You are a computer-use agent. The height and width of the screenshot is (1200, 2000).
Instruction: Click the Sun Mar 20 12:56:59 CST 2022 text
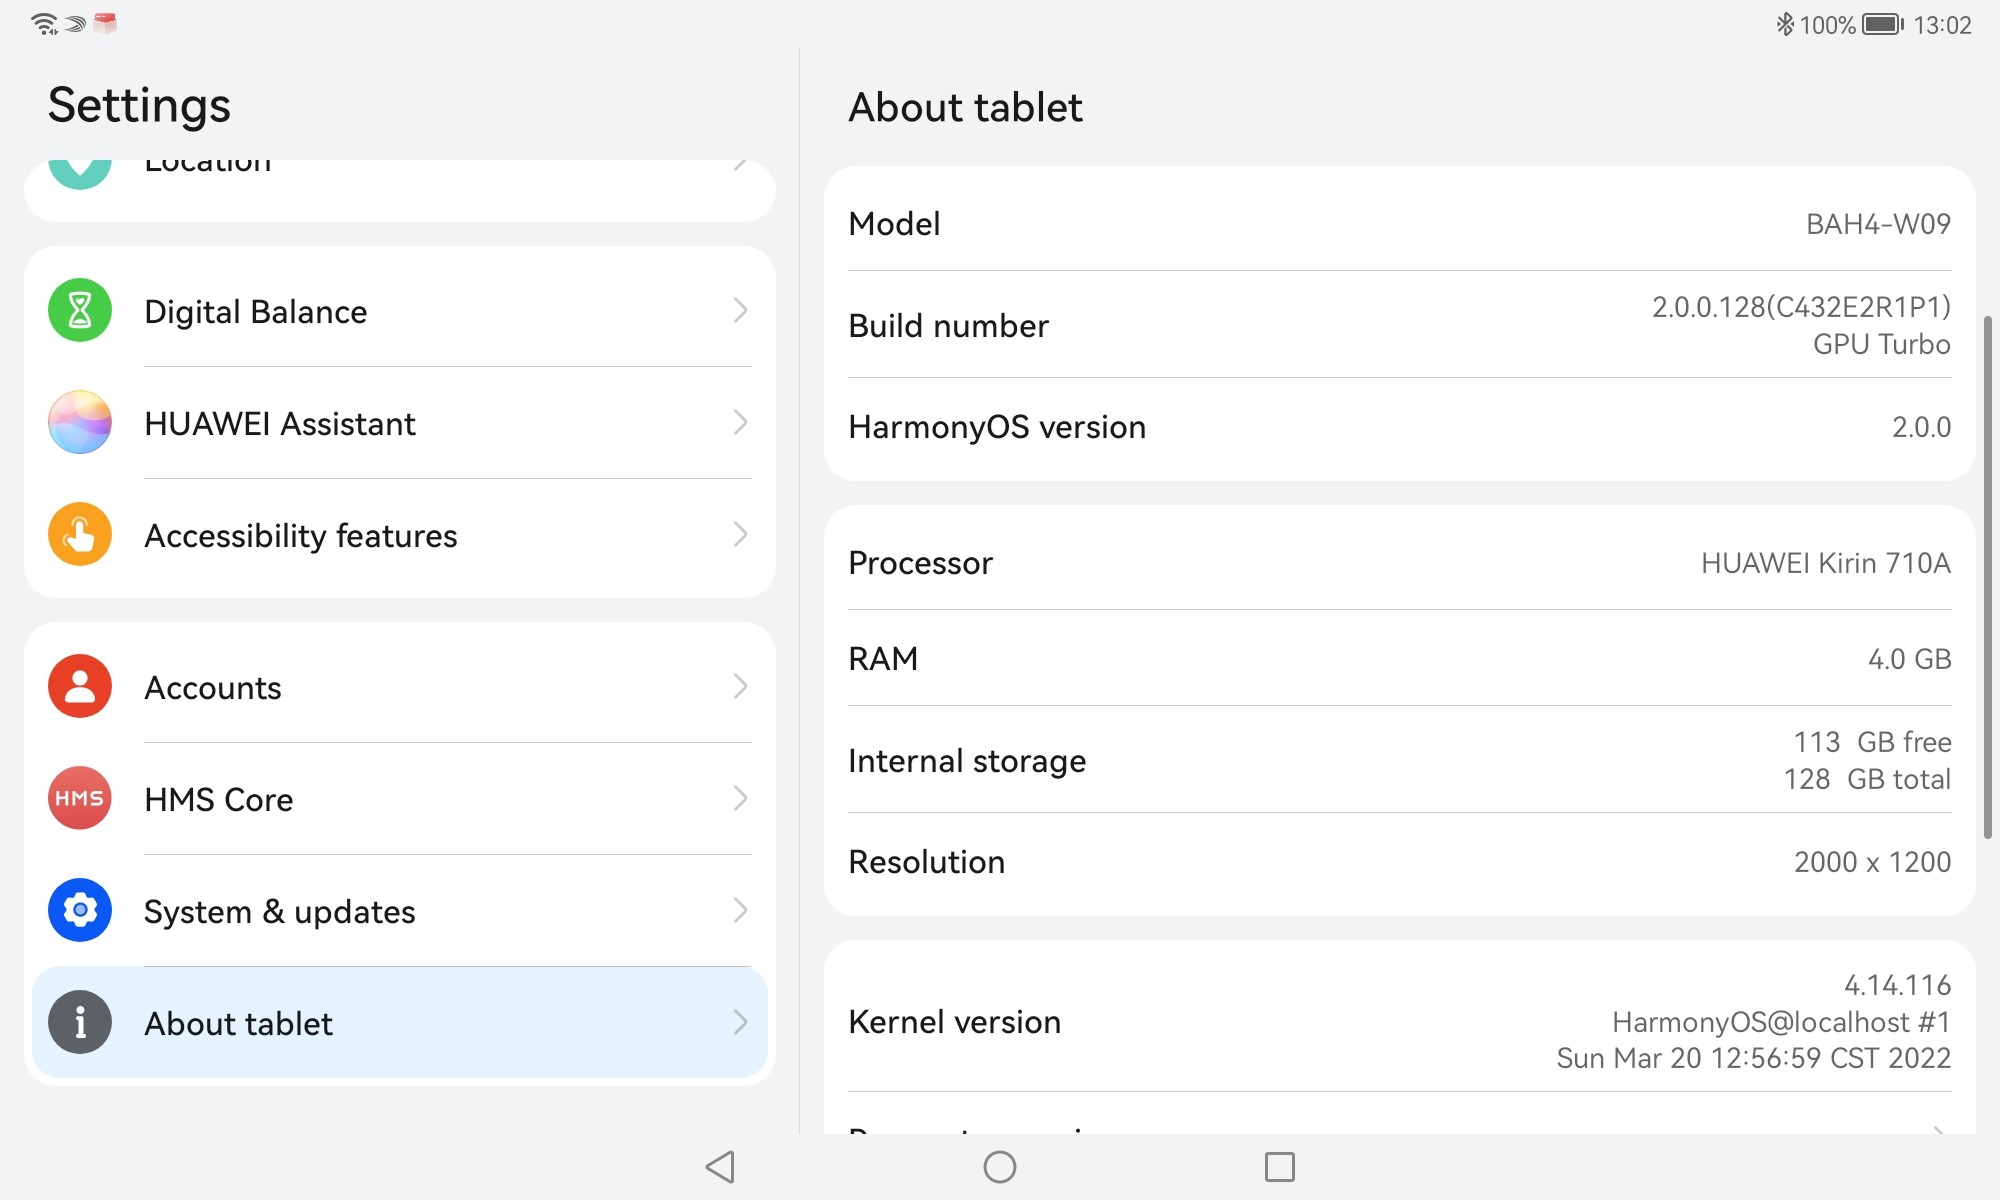(1753, 1058)
